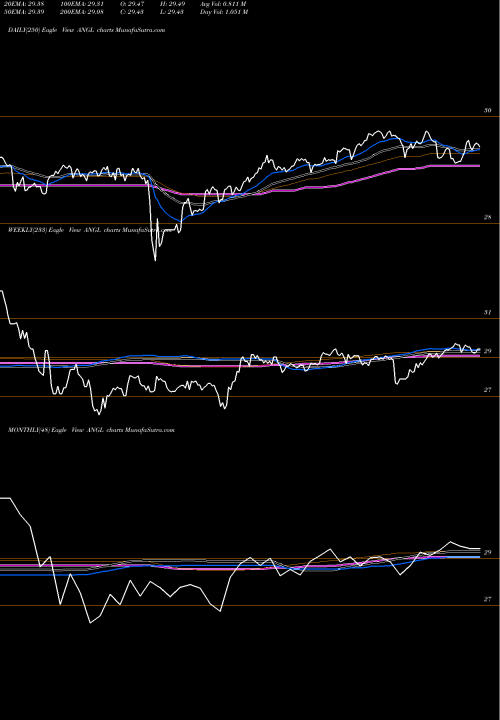This screenshot has height=720, width=500.
Task: Click the 29 axis label on weekly chart
Action: tap(488, 351)
